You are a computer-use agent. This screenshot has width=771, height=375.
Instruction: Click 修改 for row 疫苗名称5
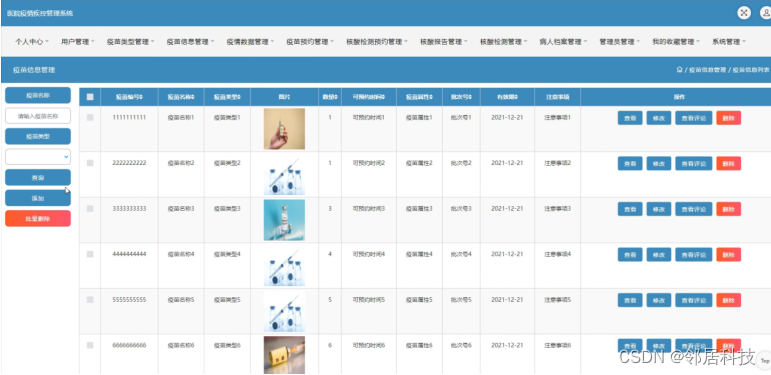pos(659,300)
